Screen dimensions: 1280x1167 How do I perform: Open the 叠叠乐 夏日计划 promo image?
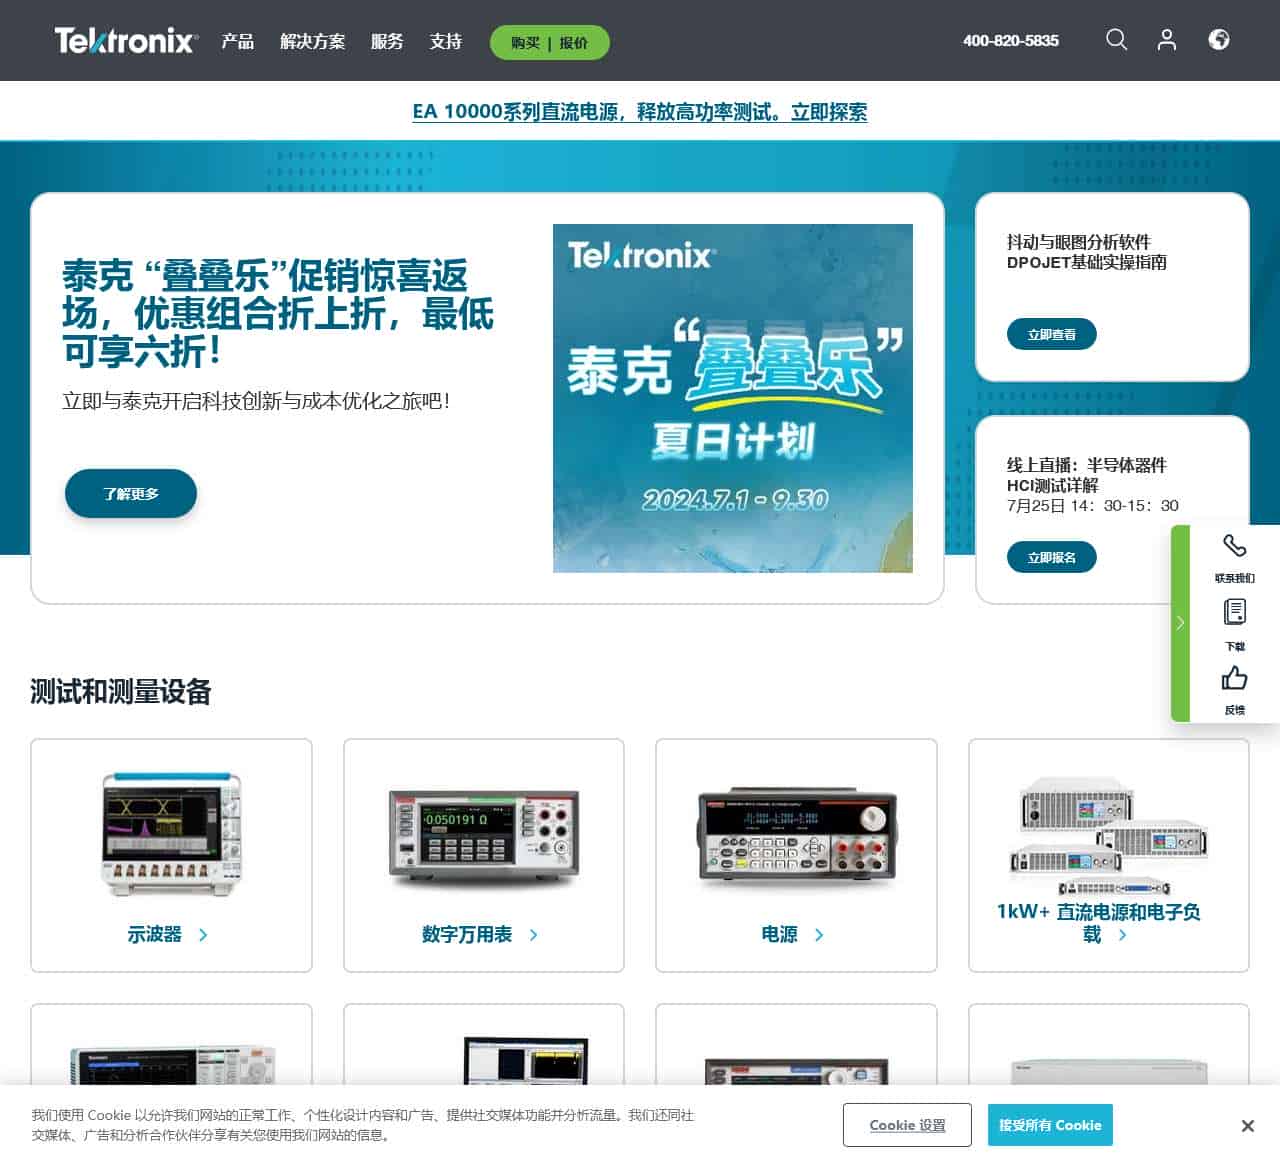point(733,398)
